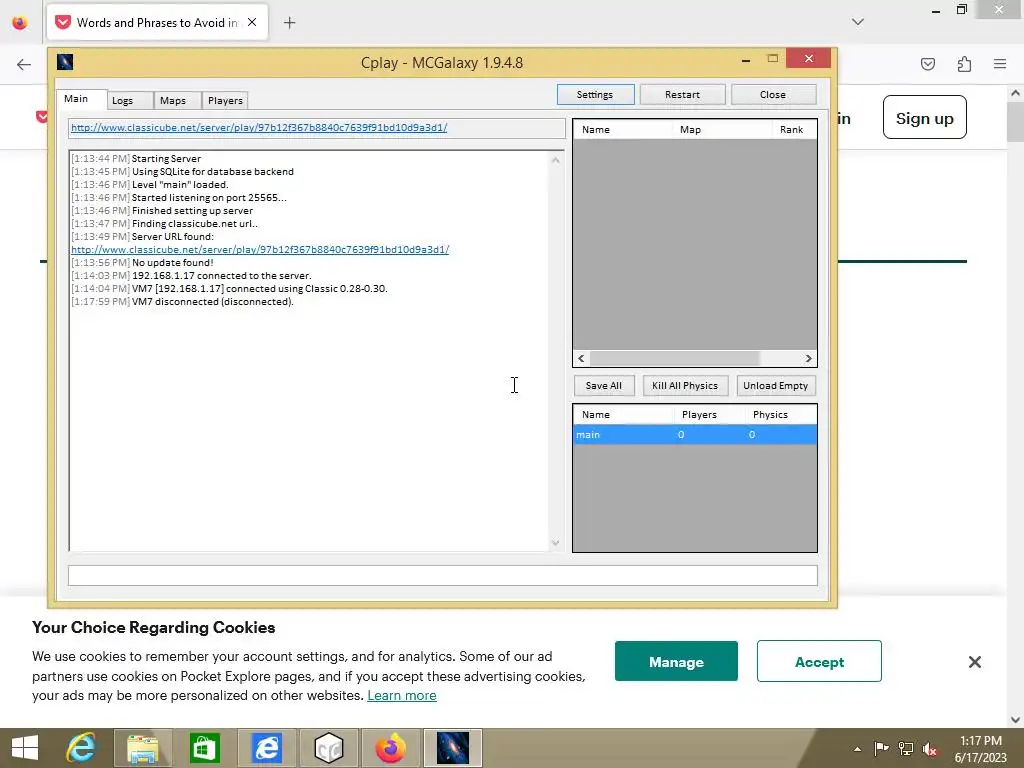Show hidden system tray icons
This screenshot has width=1024, height=768.
(x=857, y=749)
